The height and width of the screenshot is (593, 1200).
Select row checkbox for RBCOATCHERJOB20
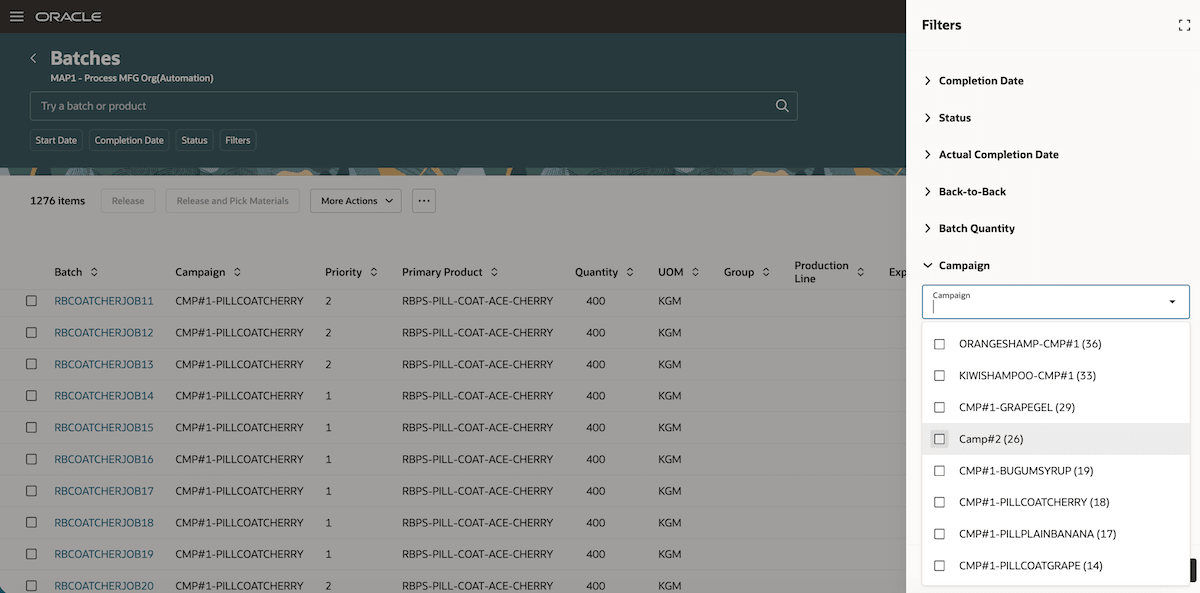tap(31, 586)
